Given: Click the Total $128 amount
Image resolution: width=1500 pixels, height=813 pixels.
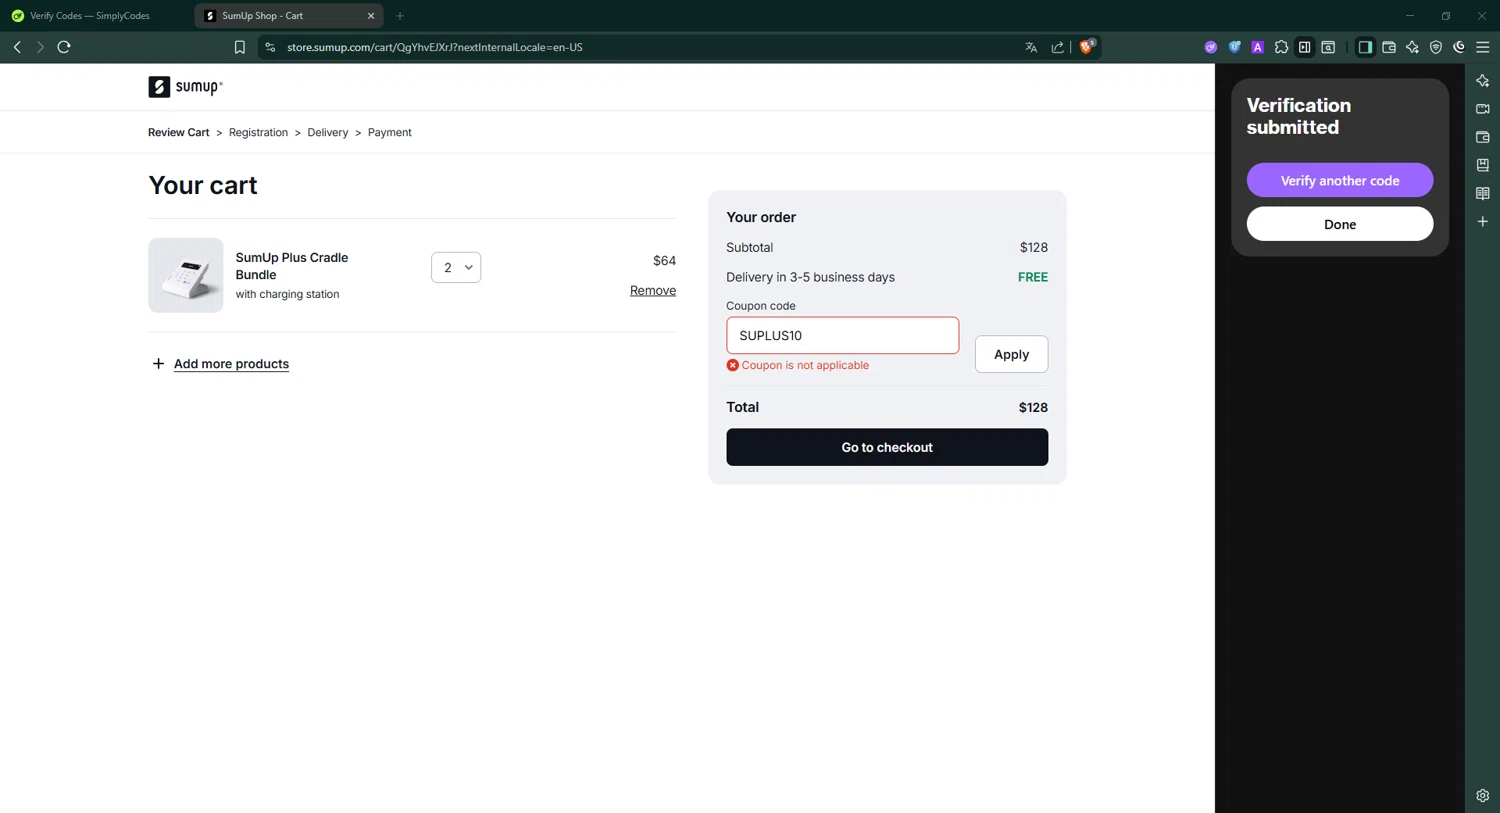Looking at the screenshot, I should pyautogui.click(x=1033, y=407).
